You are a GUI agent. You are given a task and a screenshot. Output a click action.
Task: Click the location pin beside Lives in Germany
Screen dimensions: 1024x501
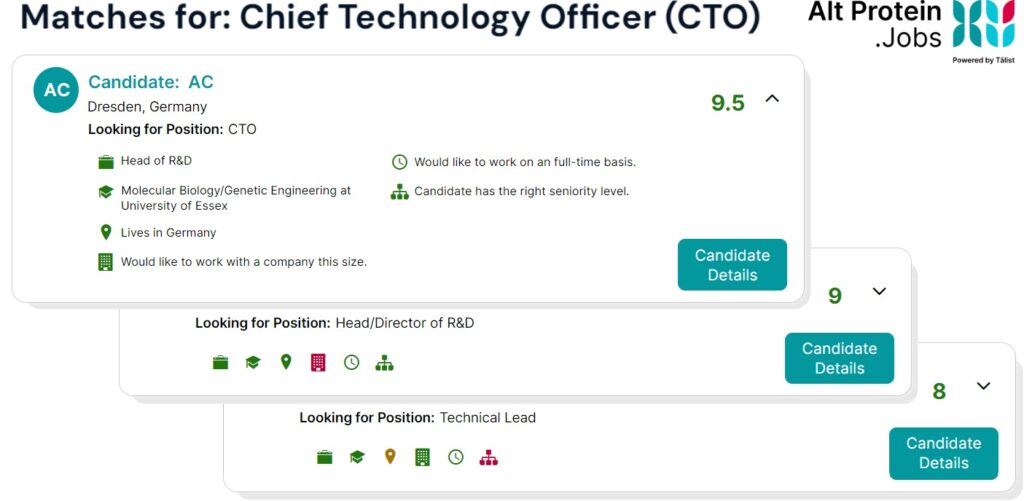point(105,232)
